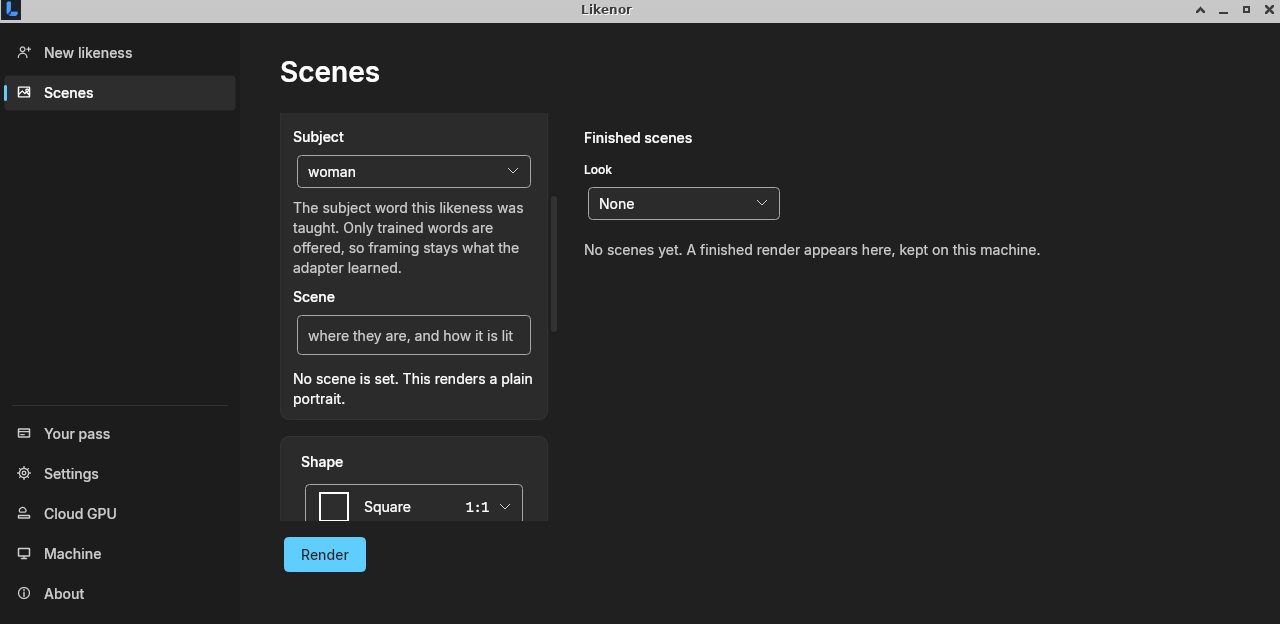This screenshot has width=1280, height=624.
Task: Maximize the Likenor window
Action: [x=1246, y=10]
